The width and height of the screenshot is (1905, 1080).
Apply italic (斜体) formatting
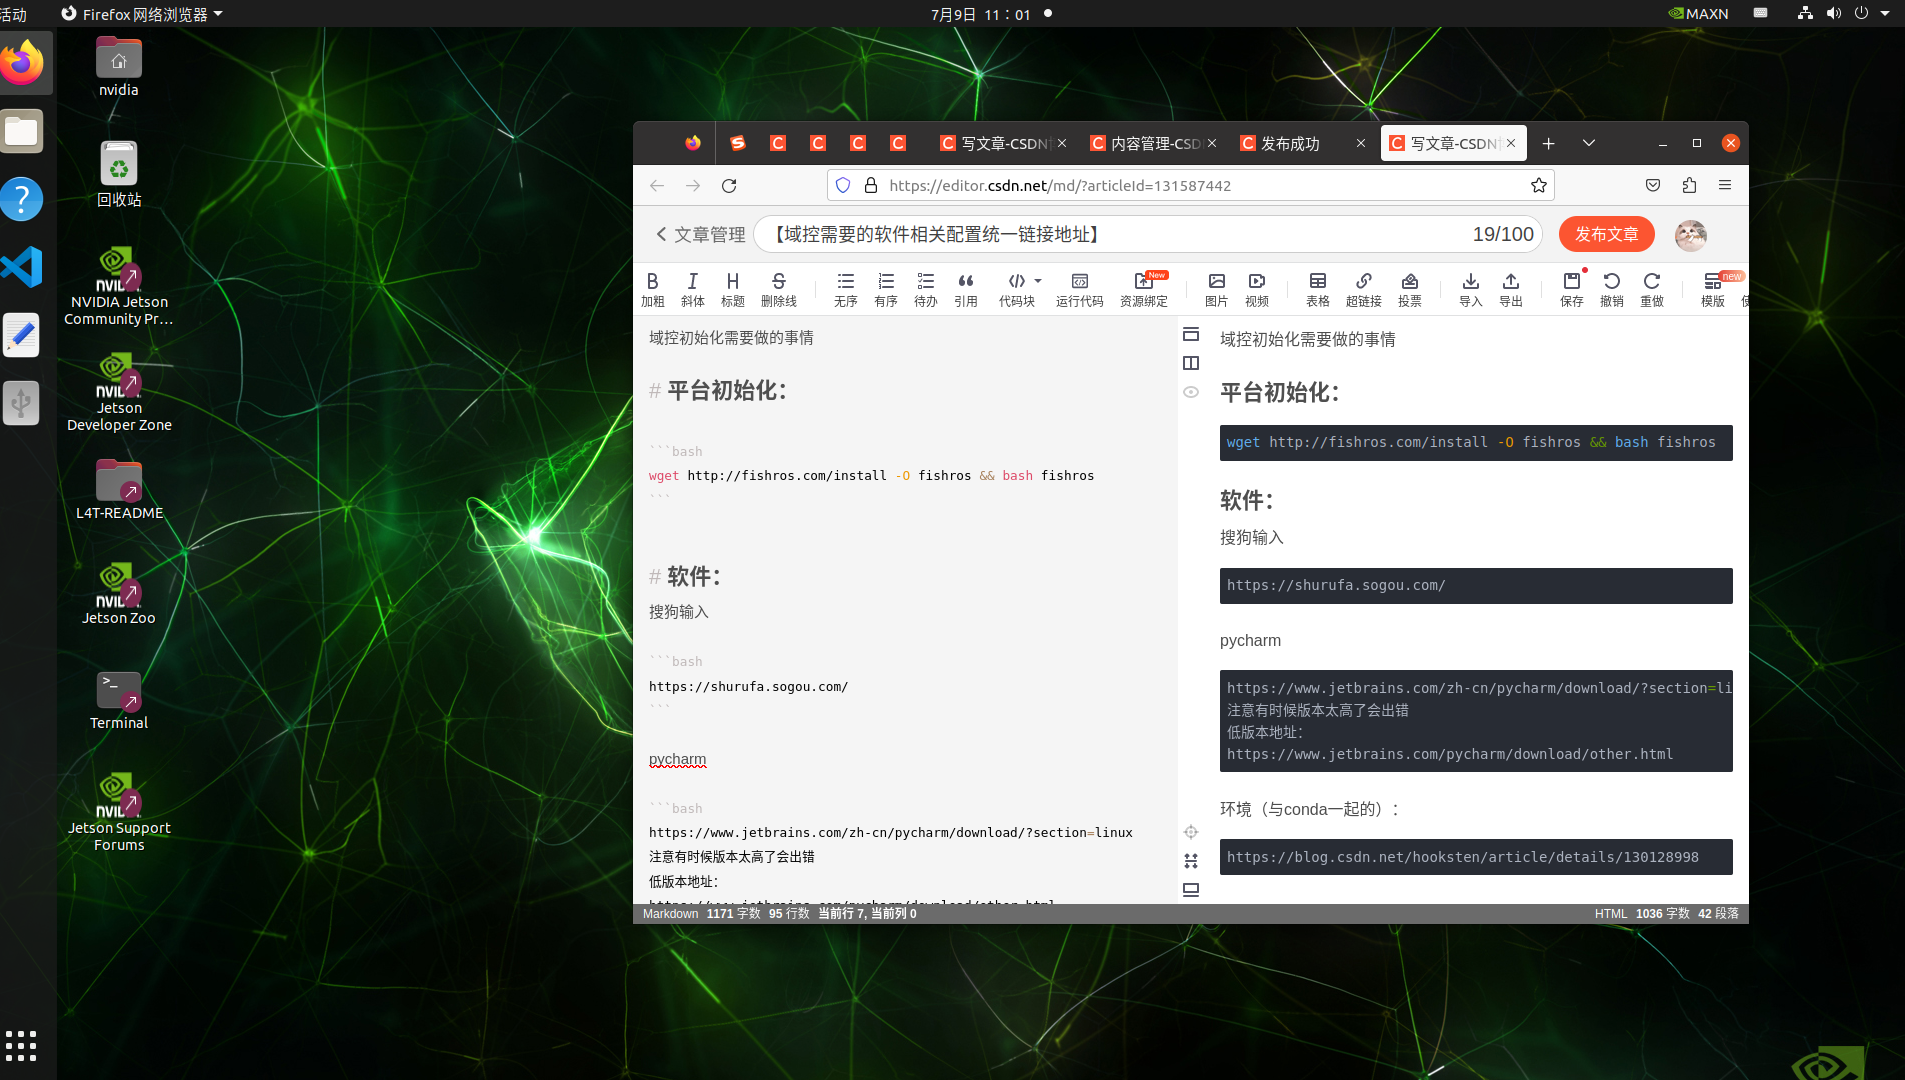pos(693,289)
